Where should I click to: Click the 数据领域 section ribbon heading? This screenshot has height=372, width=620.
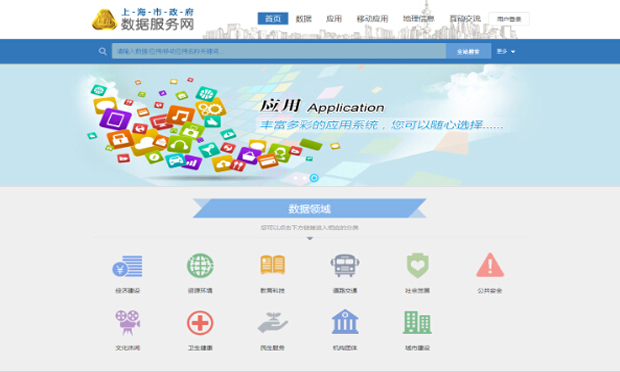(310, 208)
